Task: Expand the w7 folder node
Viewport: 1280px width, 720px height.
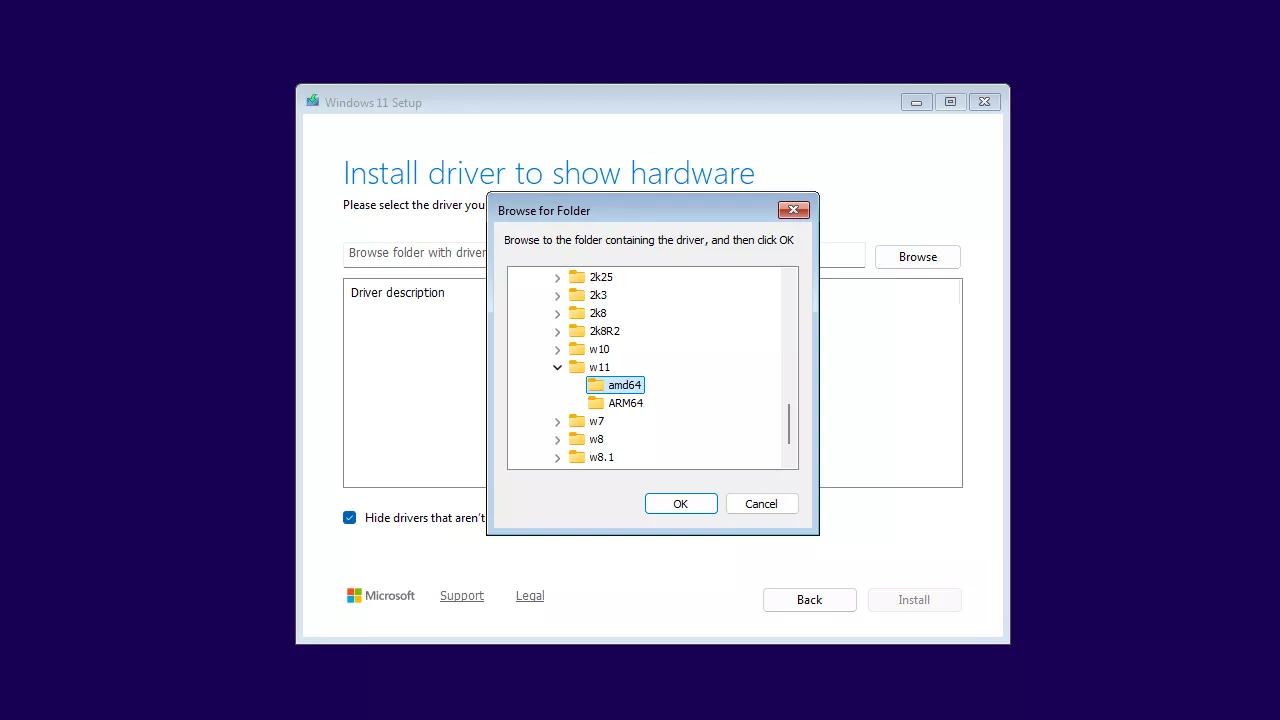Action: [558, 421]
